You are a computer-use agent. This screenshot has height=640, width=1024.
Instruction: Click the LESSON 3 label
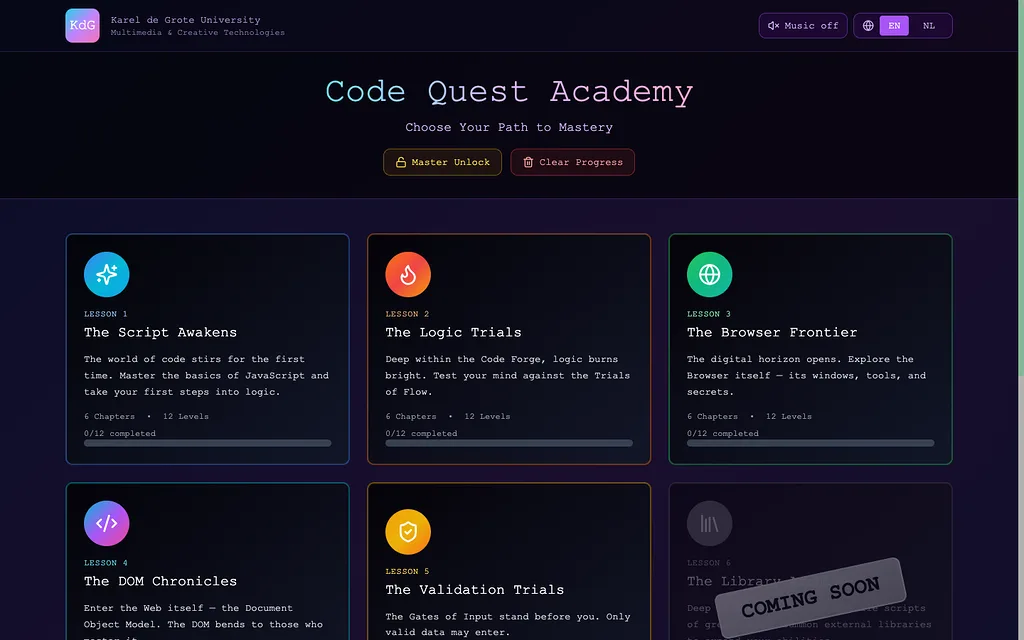click(x=709, y=314)
